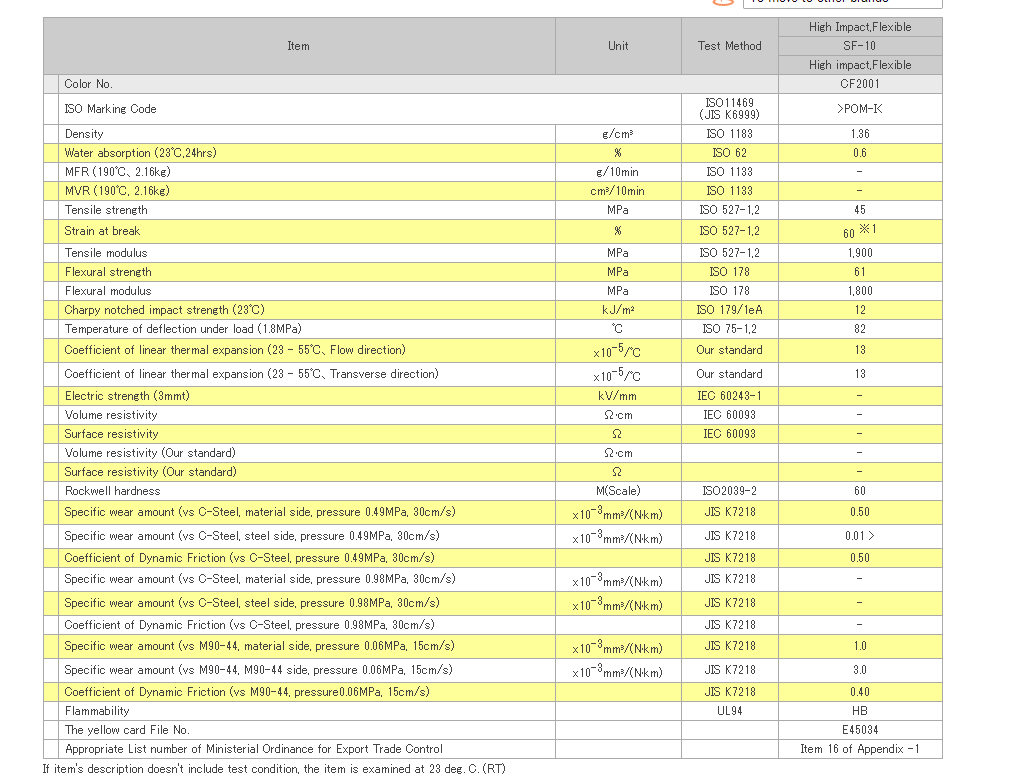Screen dimensions: 1010x784
Task: Select the density value "1.36"
Action: [860, 134]
